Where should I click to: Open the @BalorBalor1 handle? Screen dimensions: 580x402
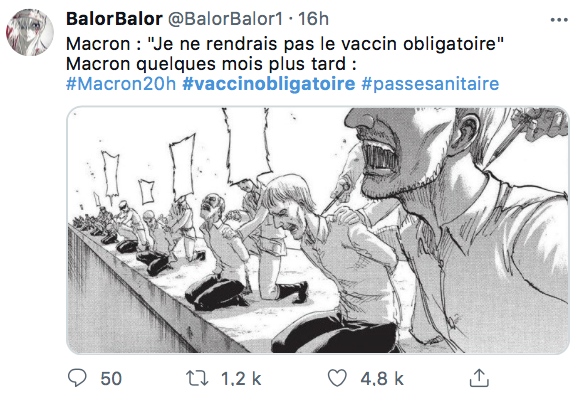(226, 18)
